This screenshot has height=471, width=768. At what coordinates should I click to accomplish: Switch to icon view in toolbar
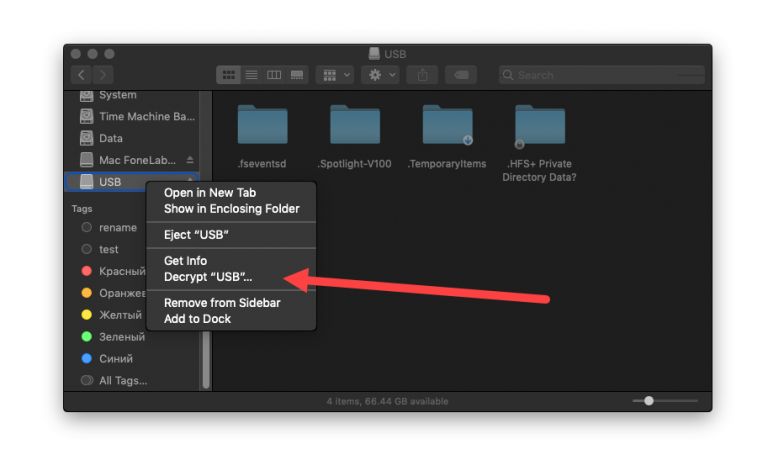[x=229, y=75]
